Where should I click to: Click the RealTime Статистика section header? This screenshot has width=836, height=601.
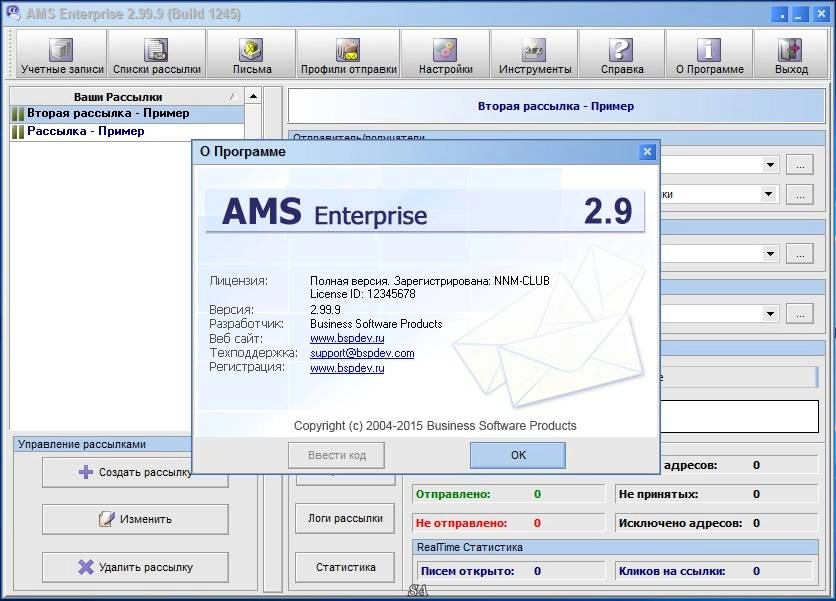615,547
